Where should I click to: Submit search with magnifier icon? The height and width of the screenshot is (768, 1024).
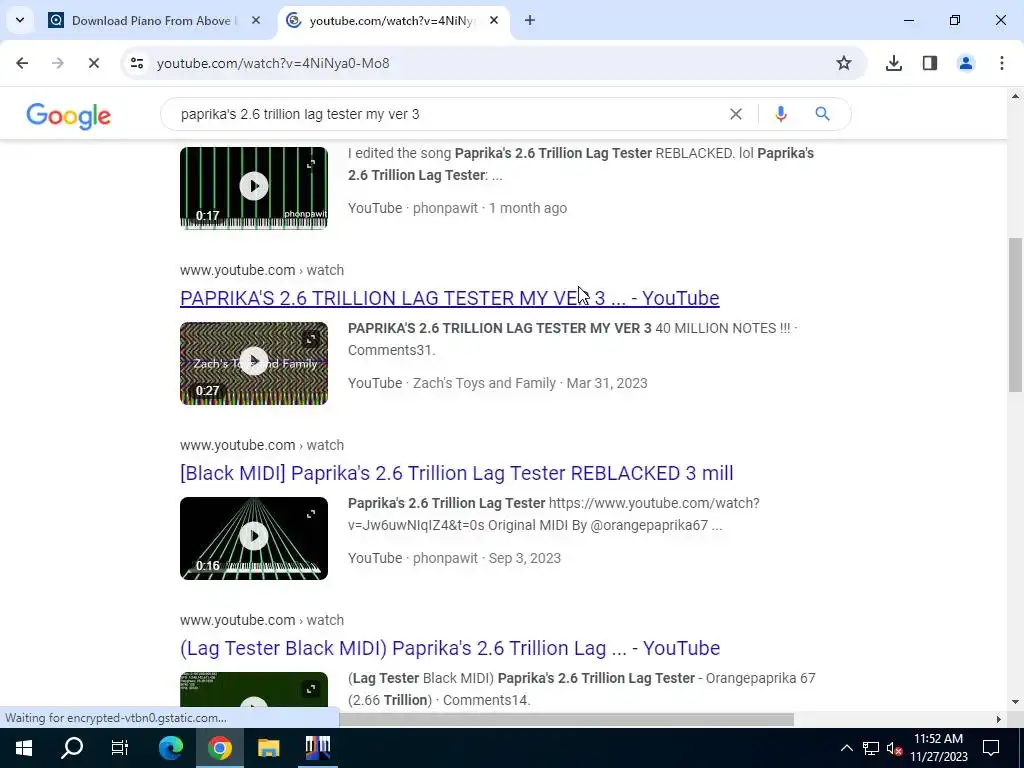coord(822,114)
